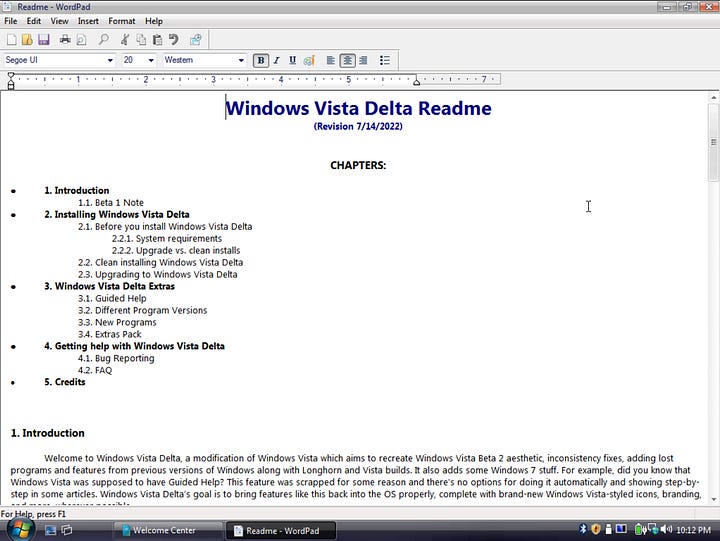Click the WordPad title bar document icon

[x=7, y=6]
